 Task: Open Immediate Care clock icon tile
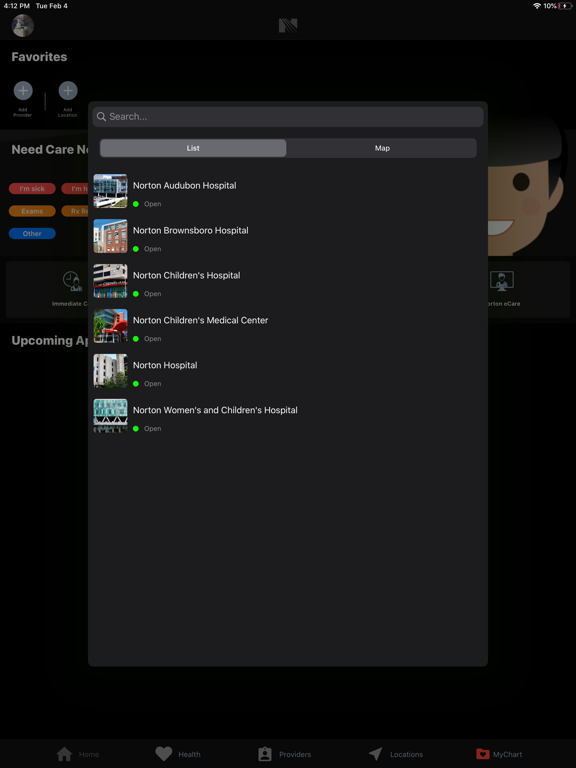[72, 281]
